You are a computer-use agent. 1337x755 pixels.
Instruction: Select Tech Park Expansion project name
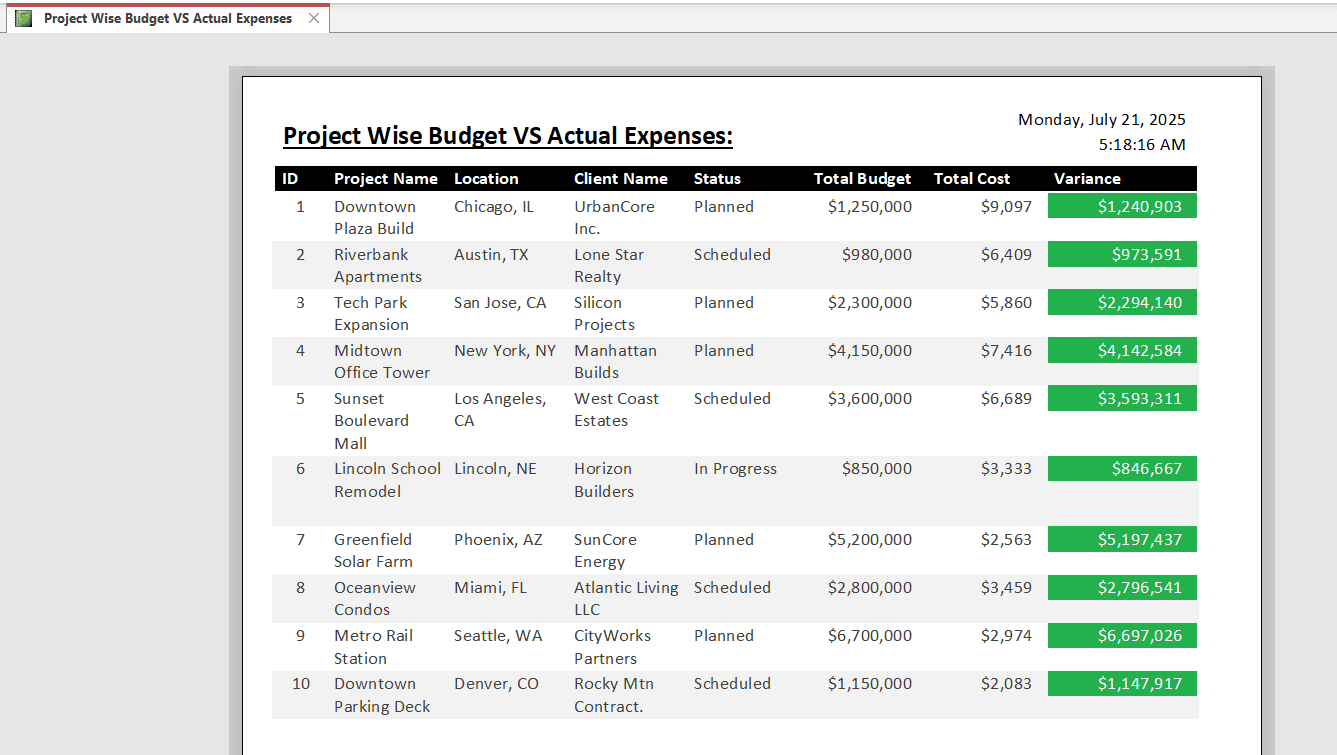point(372,313)
